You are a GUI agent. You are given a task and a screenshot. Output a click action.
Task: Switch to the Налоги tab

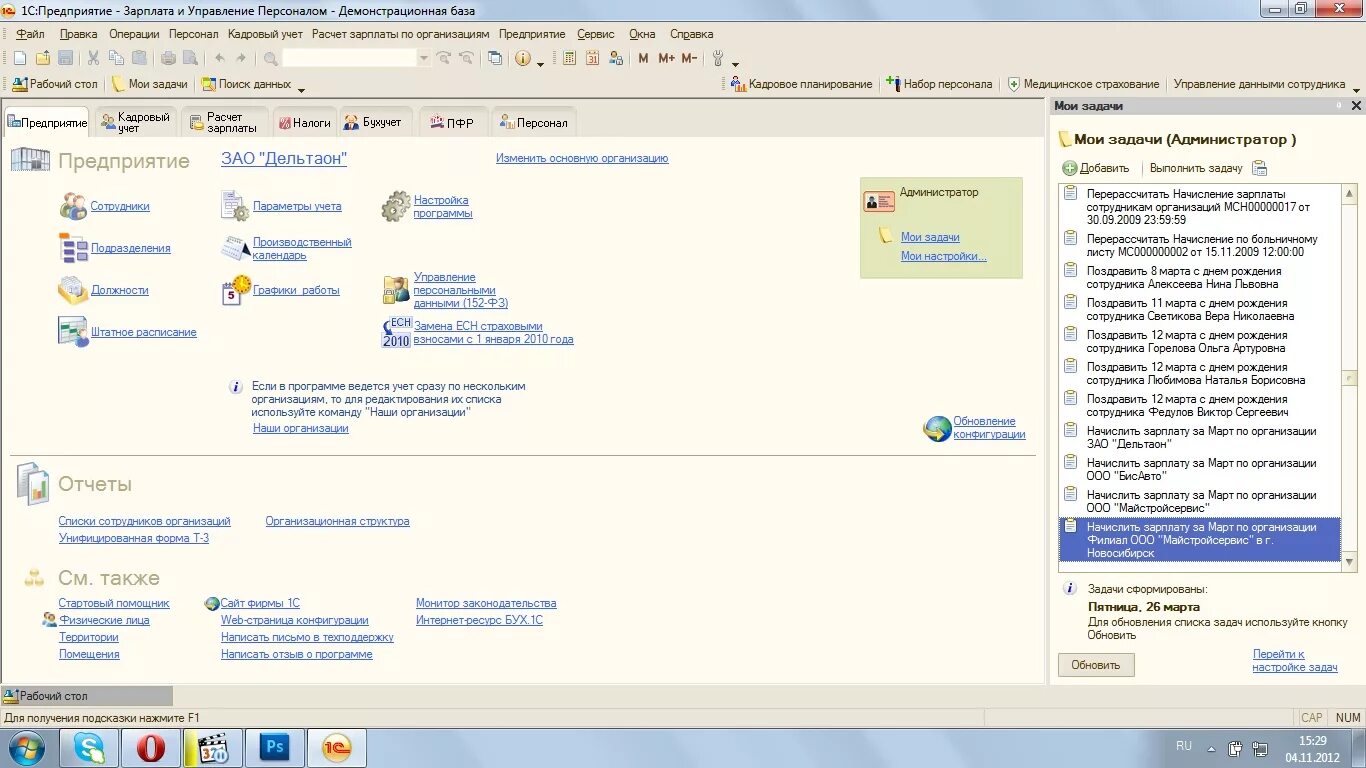[x=305, y=122]
